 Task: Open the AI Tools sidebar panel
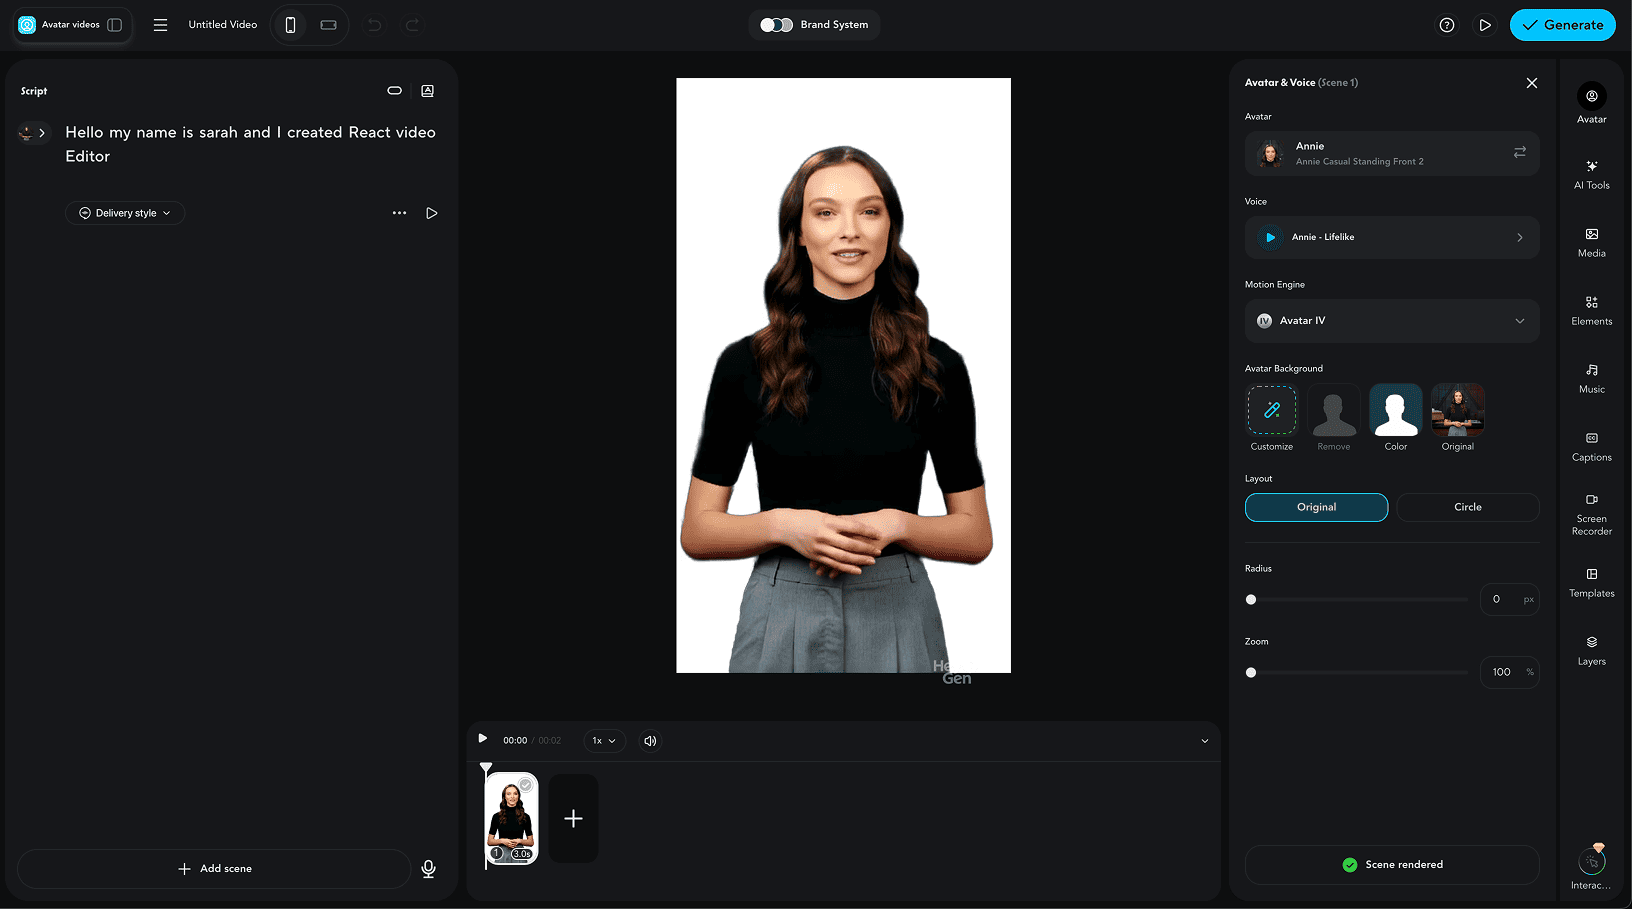click(x=1591, y=173)
